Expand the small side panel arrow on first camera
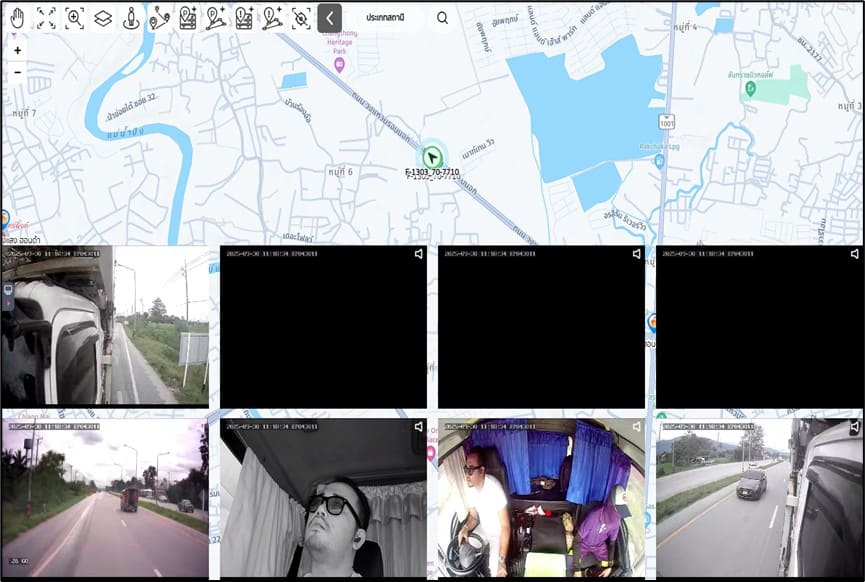The image size is (865, 582). 8,304
